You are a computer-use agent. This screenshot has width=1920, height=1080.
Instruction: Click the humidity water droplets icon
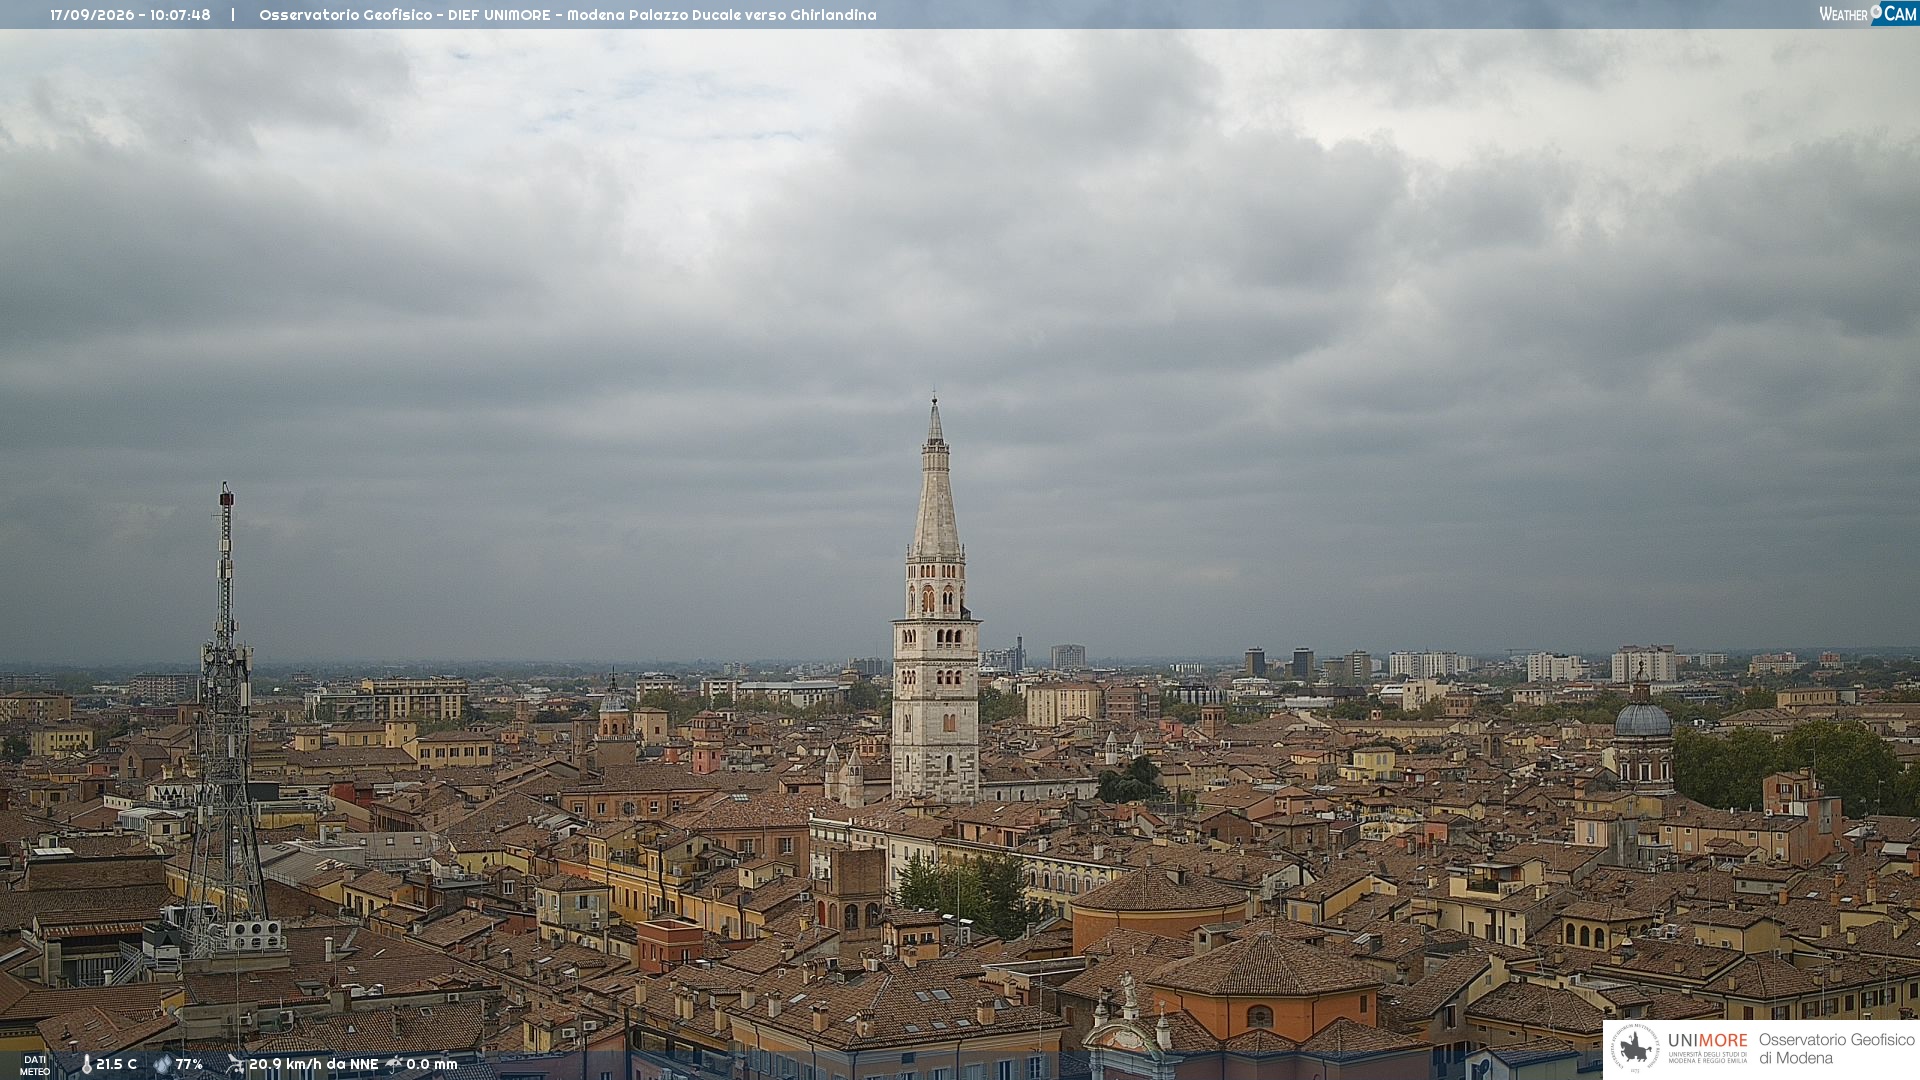coord(162,1065)
